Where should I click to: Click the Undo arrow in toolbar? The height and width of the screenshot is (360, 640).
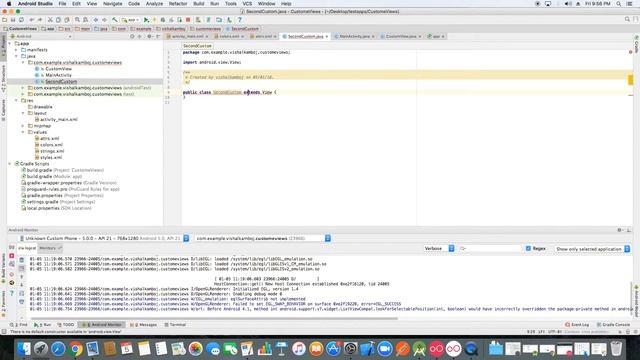pyautogui.click(x=31, y=20)
